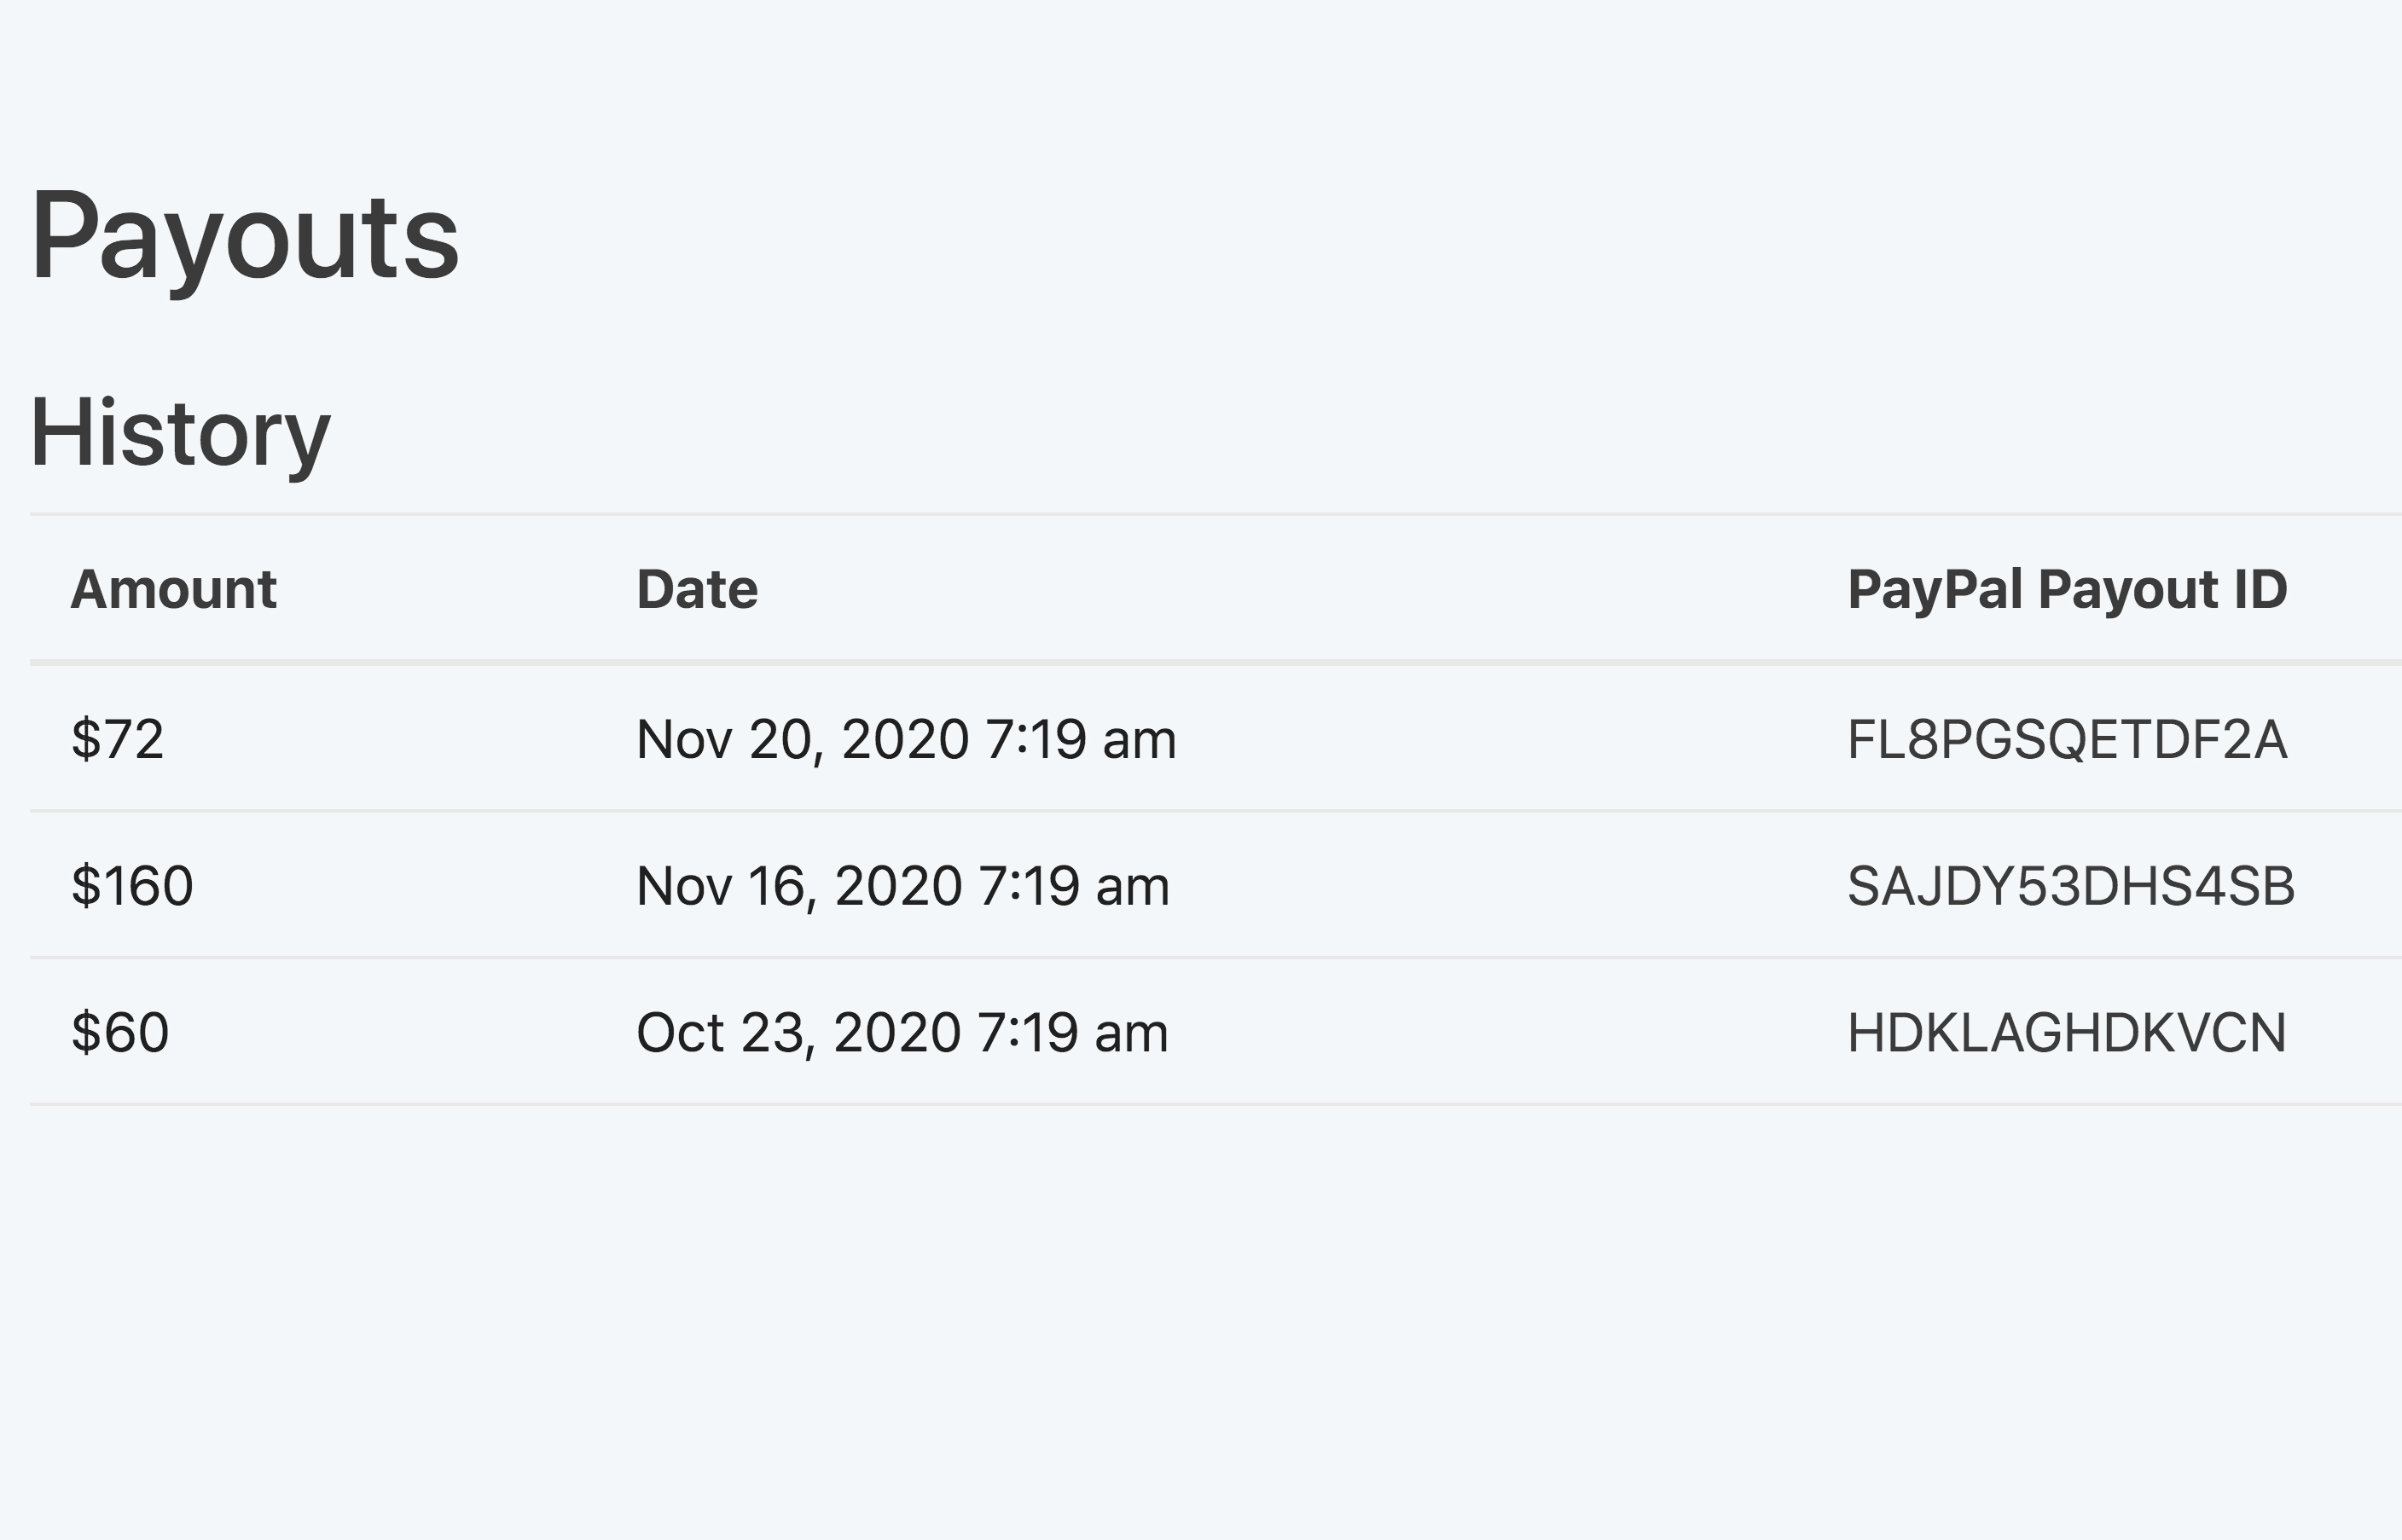Select the PayPal Payout ID column header
Viewport: 2402px width, 1540px height.
coord(2067,589)
